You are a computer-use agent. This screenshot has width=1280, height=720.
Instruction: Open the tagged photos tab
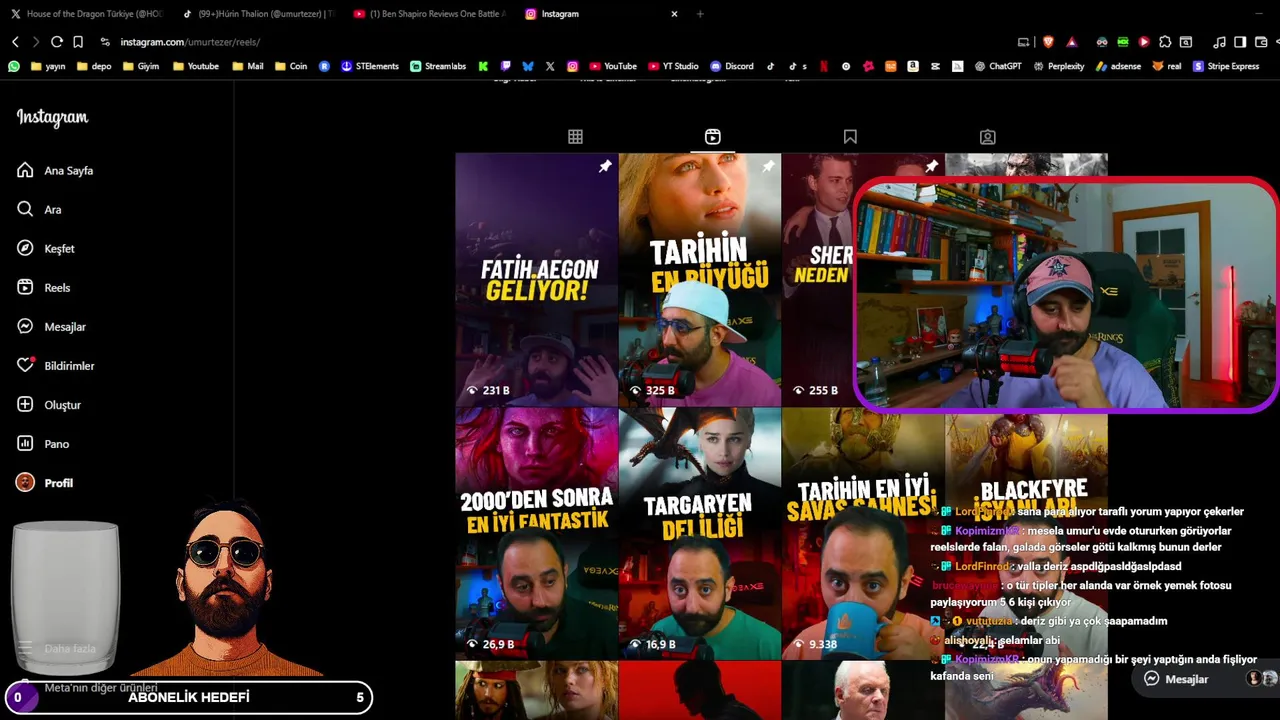click(x=987, y=137)
